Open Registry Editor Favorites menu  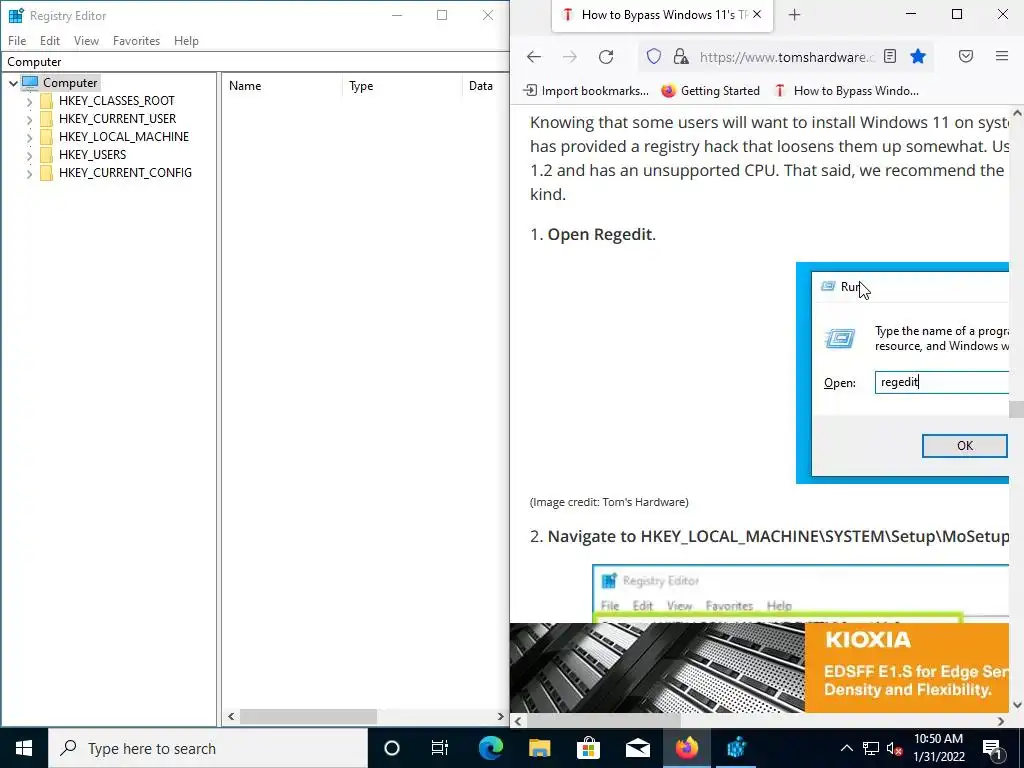click(136, 40)
